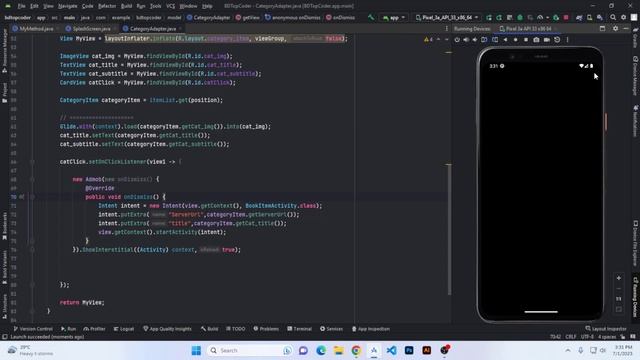This screenshot has width=640, height=360.
Task: Click UTF-8 encoding in status bar
Action: coord(587,337)
